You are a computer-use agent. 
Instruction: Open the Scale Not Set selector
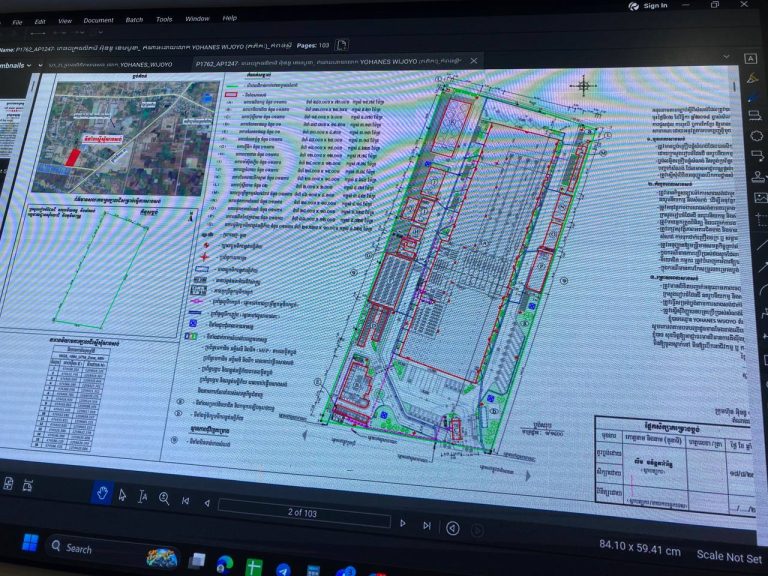click(729, 556)
